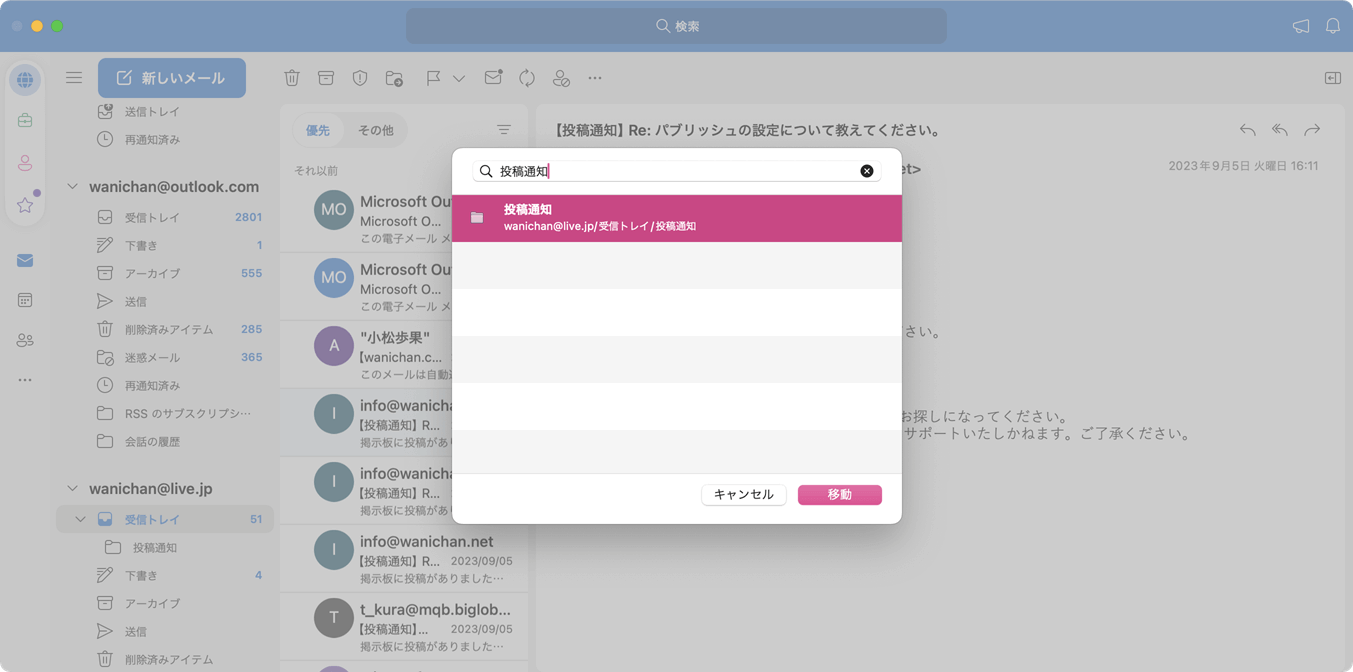Click the Delete trash toolbar icon
Screen dimensions: 1353x672
[292, 78]
